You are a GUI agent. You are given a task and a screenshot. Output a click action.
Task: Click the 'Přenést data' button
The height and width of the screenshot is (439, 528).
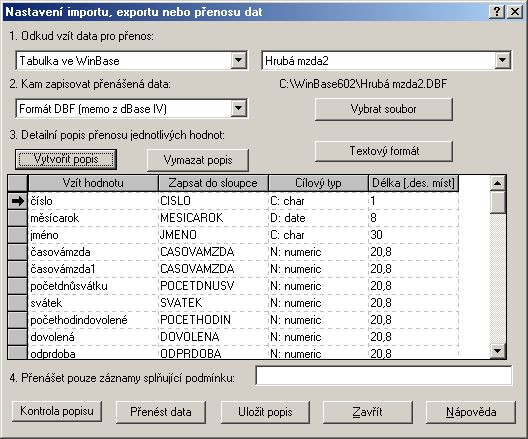[161, 412]
